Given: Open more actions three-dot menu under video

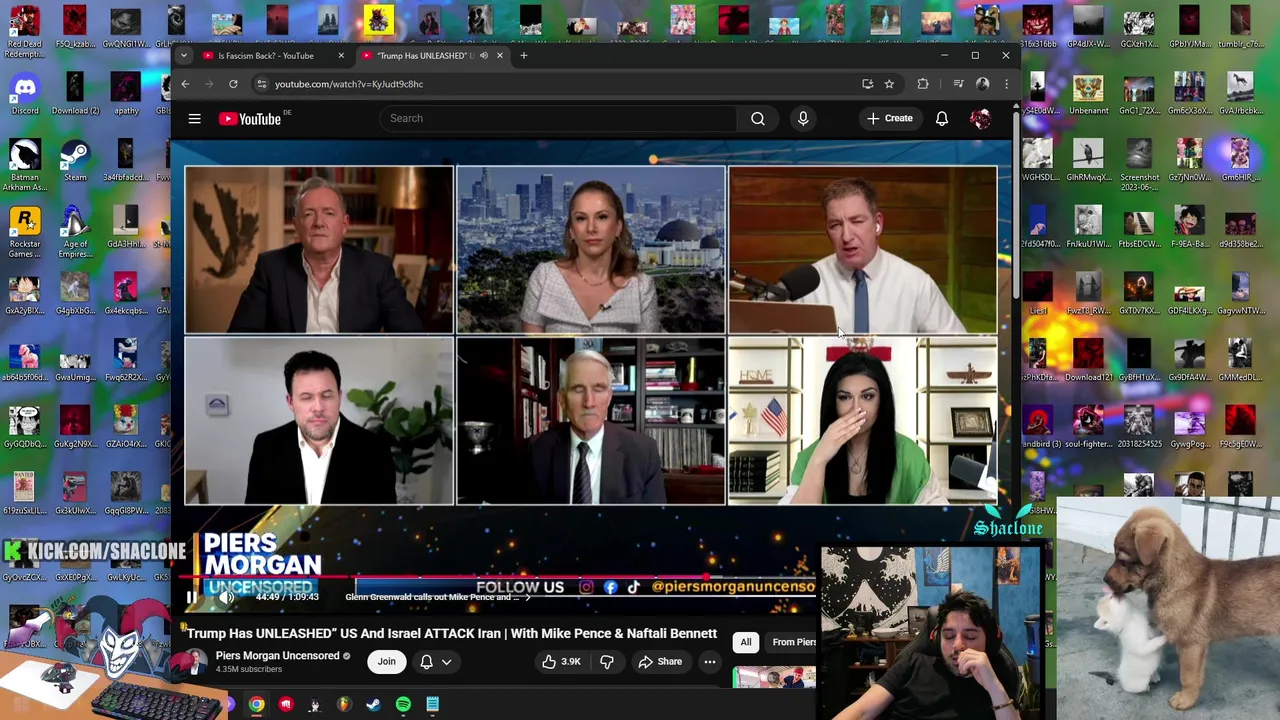Looking at the screenshot, I should point(709,661).
